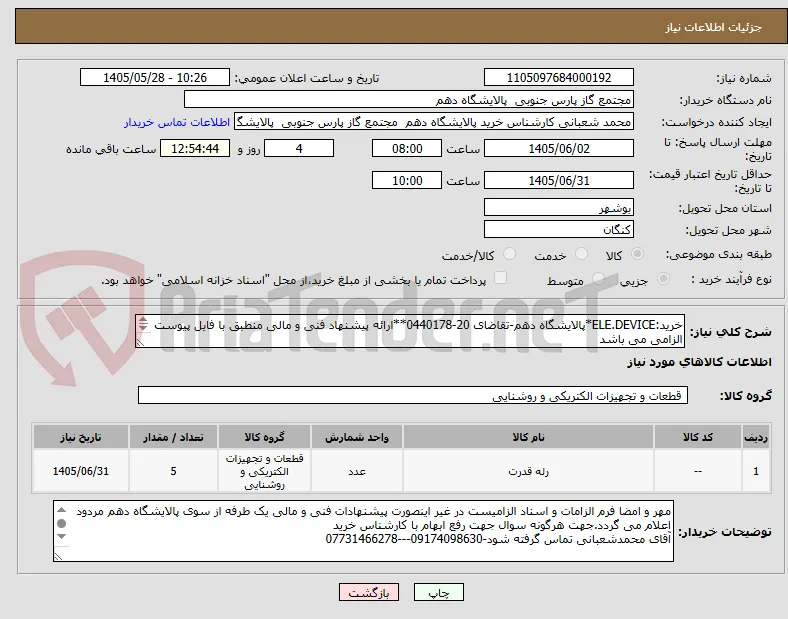Click the general need description textarea

click(x=410, y=332)
